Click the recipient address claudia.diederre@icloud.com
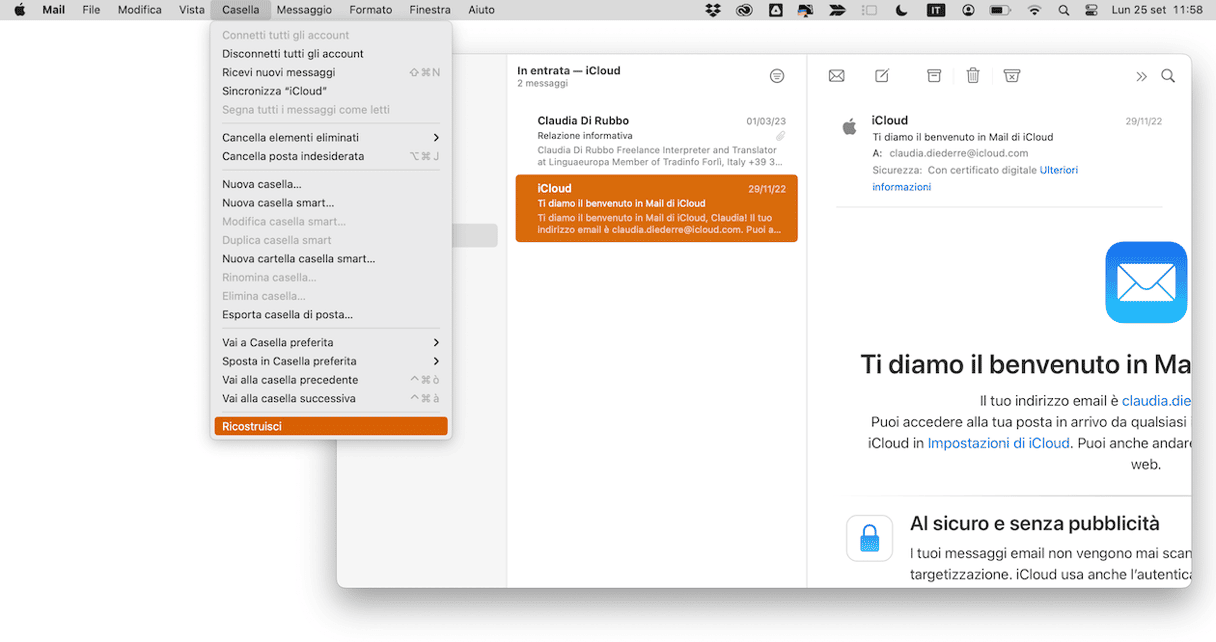1216x642 pixels. tap(959, 153)
